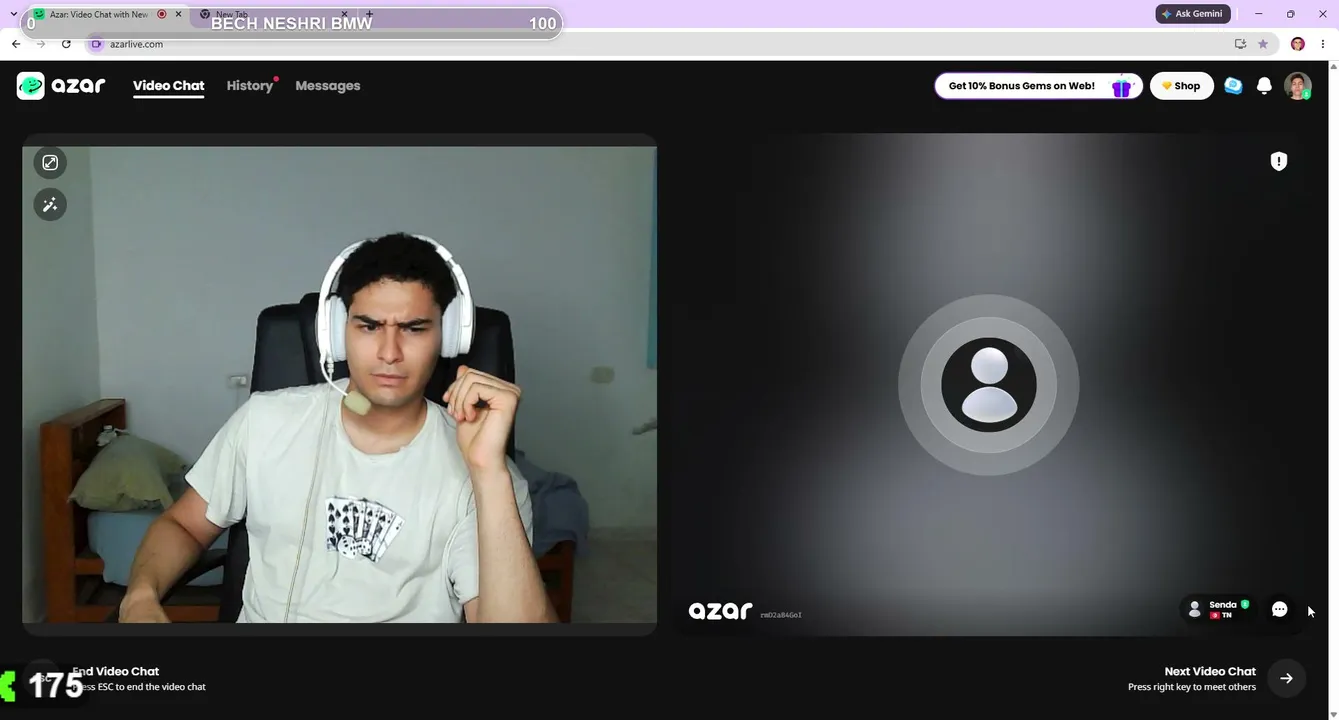
Task: Open a new browser tab with plus
Action: coord(369,15)
